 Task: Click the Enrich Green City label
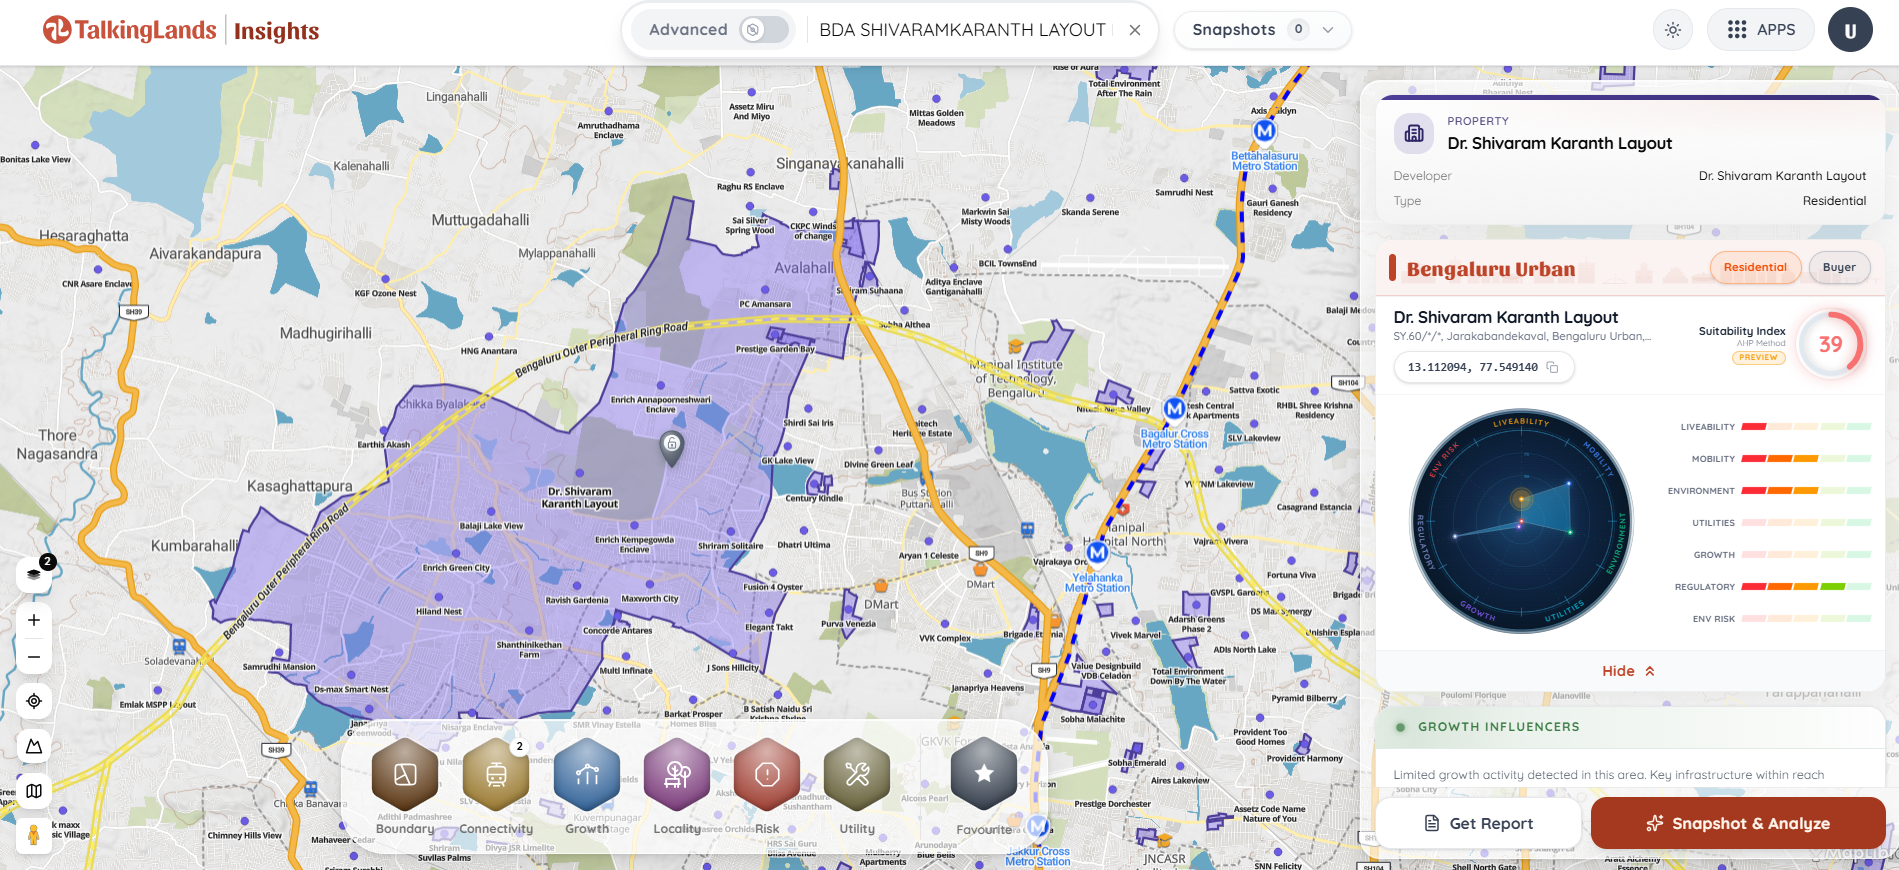click(x=456, y=568)
